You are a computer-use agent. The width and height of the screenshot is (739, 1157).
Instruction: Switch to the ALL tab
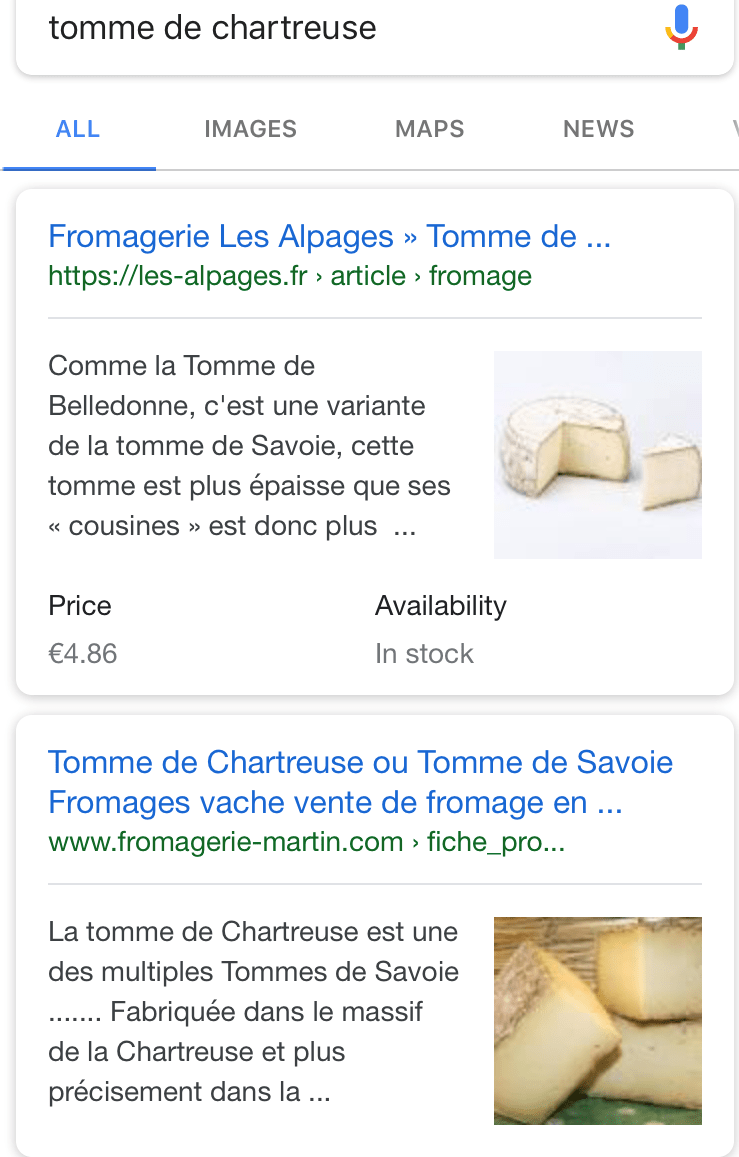pyautogui.click(x=78, y=129)
